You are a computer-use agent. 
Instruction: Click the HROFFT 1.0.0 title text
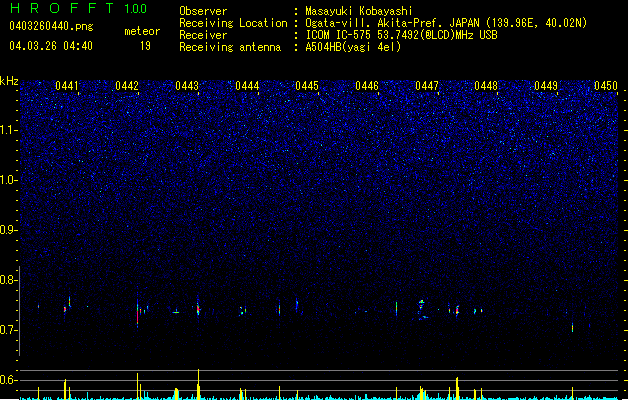click(78, 8)
